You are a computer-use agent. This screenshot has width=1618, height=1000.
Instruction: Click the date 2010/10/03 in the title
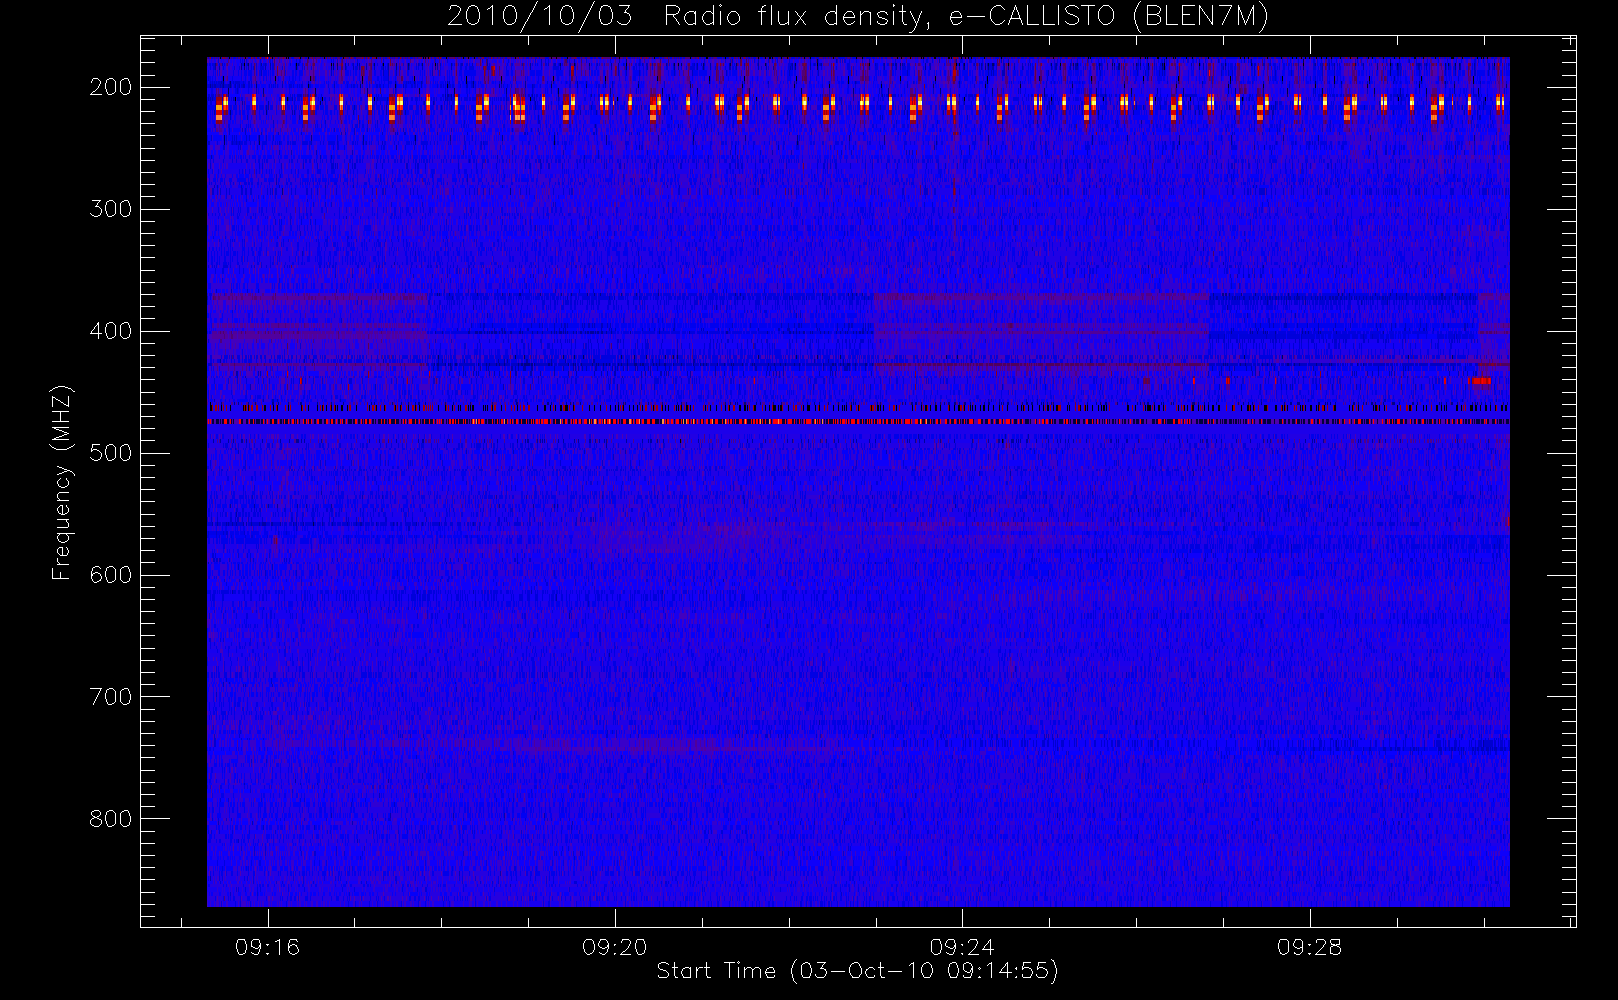tap(540, 17)
